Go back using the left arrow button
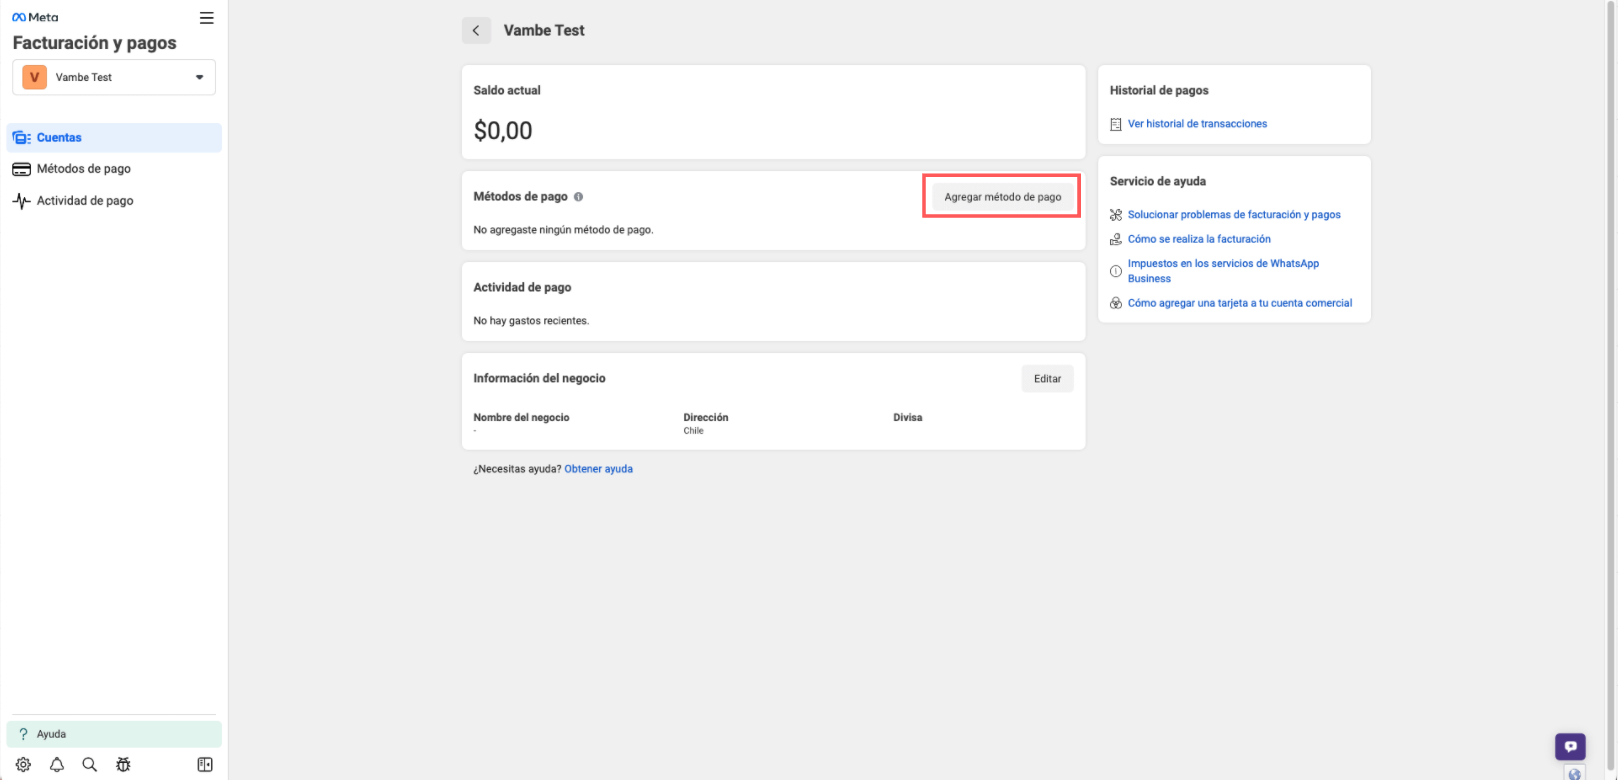 476,31
